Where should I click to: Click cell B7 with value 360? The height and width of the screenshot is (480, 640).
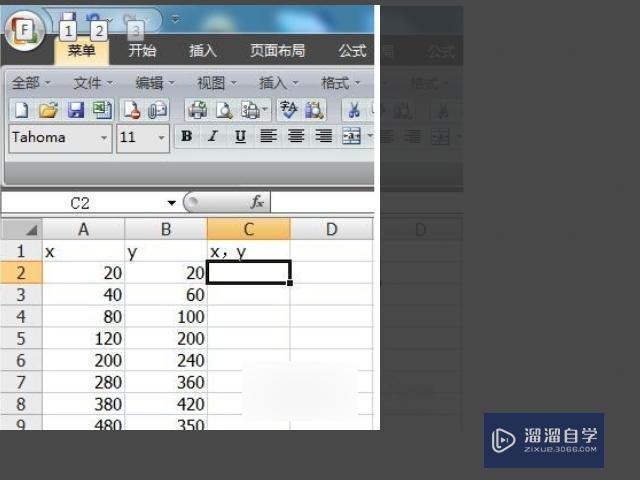(x=166, y=382)
